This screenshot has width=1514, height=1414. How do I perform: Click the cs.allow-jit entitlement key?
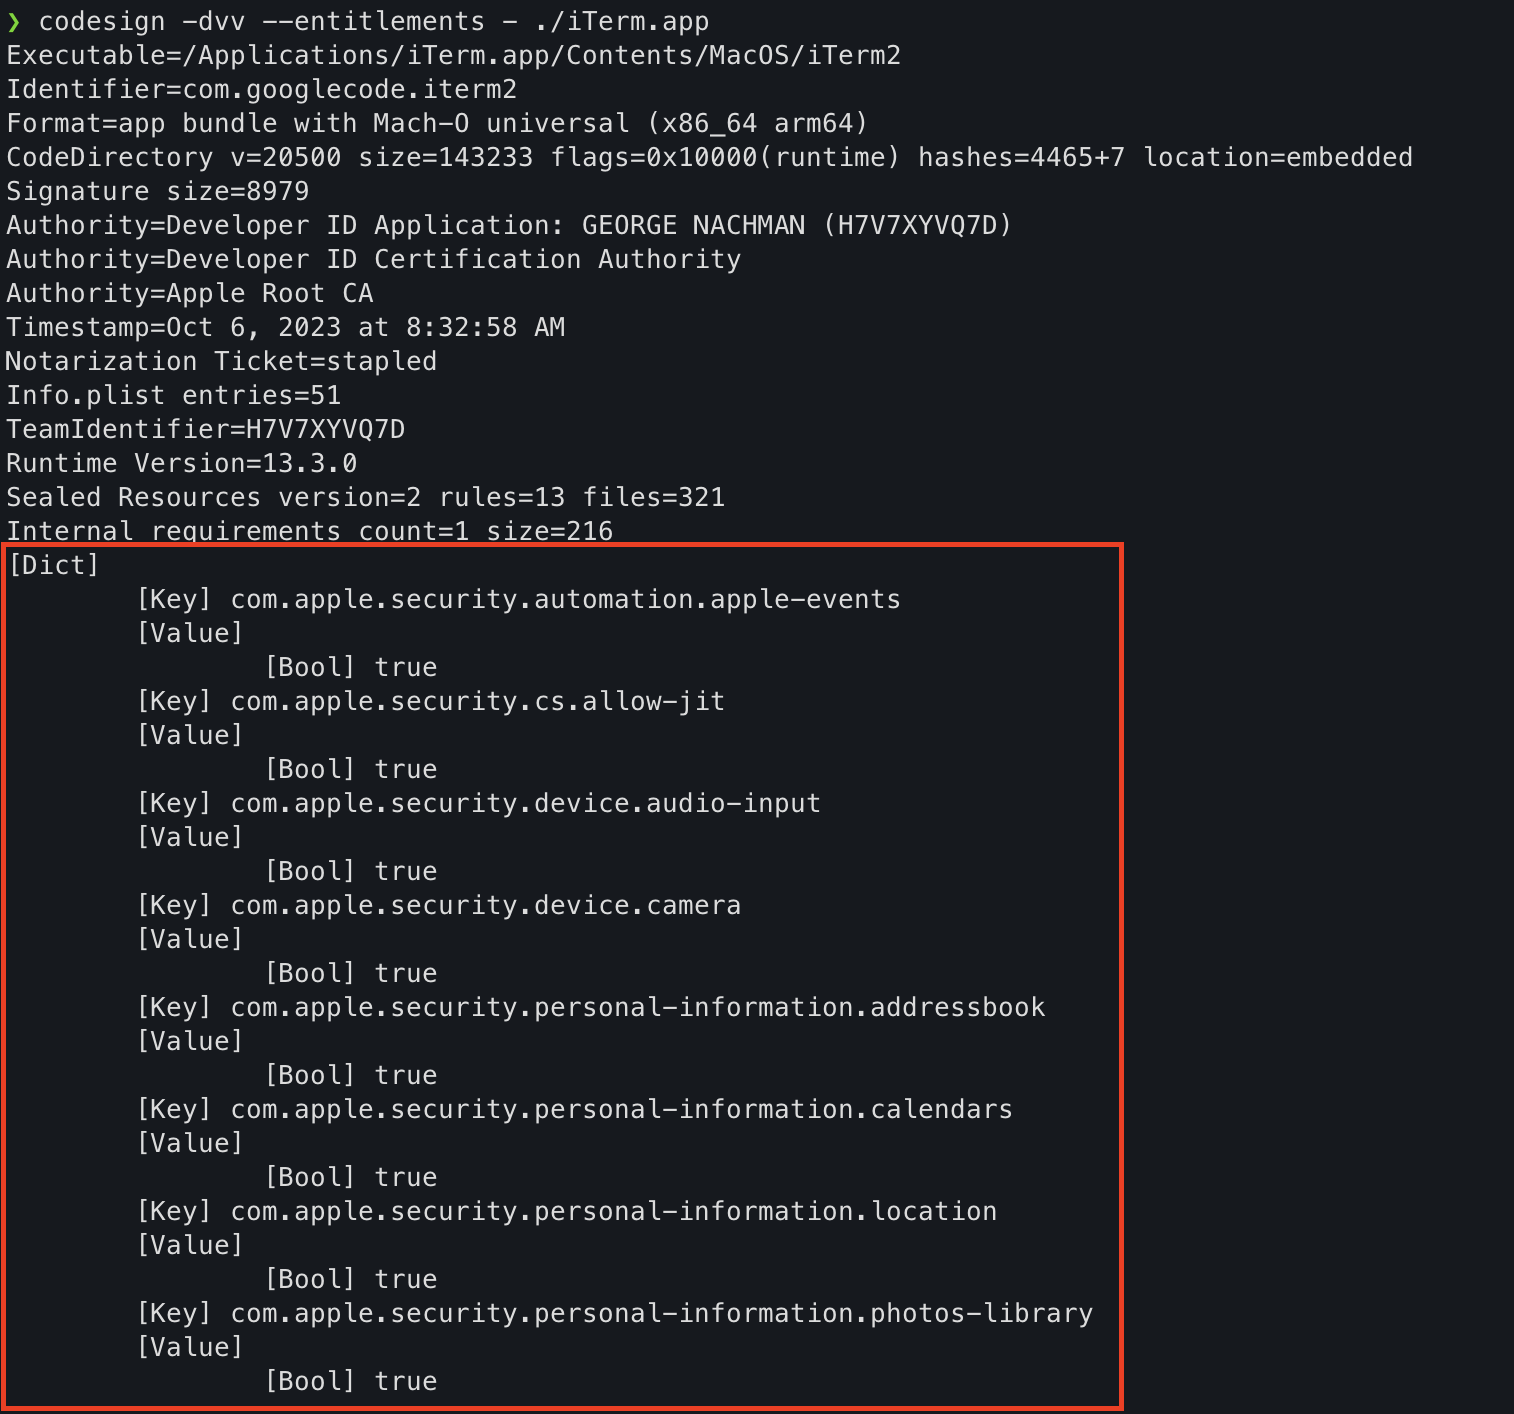pyautogui.click(x=477, y=702)
